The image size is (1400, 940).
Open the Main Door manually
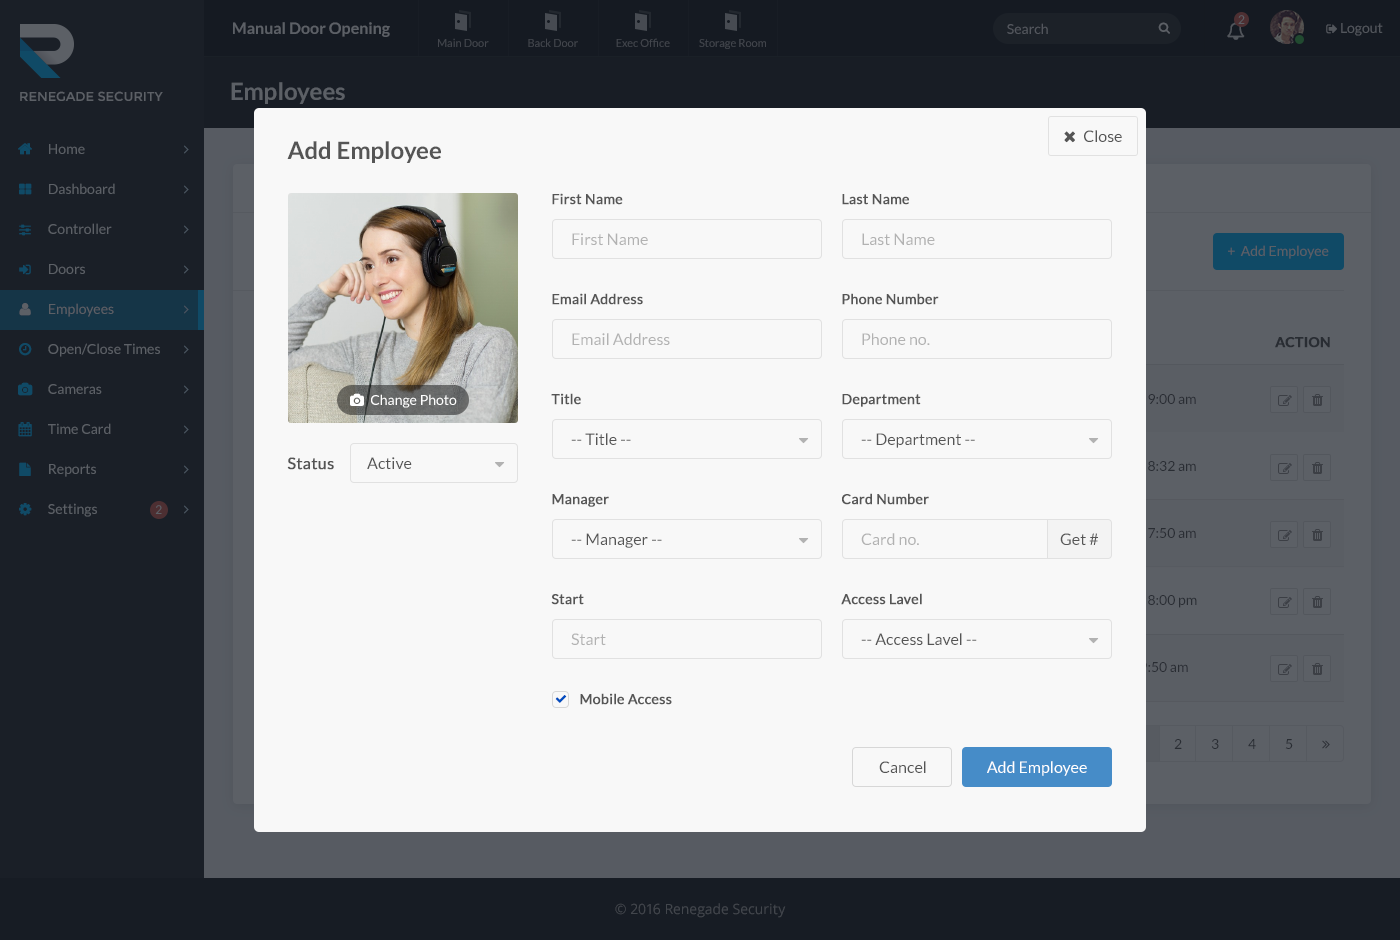pos(461,28)
